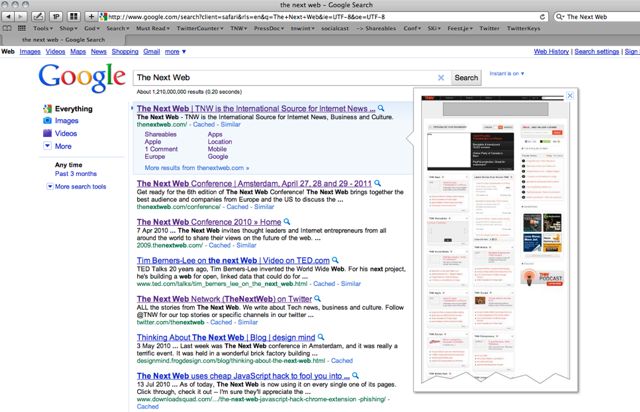Open the PressDoc bookmarks folder
Image resolution: width=640 pixels, height=412 pixels.
pyautogui.click(x=269, y=28)
